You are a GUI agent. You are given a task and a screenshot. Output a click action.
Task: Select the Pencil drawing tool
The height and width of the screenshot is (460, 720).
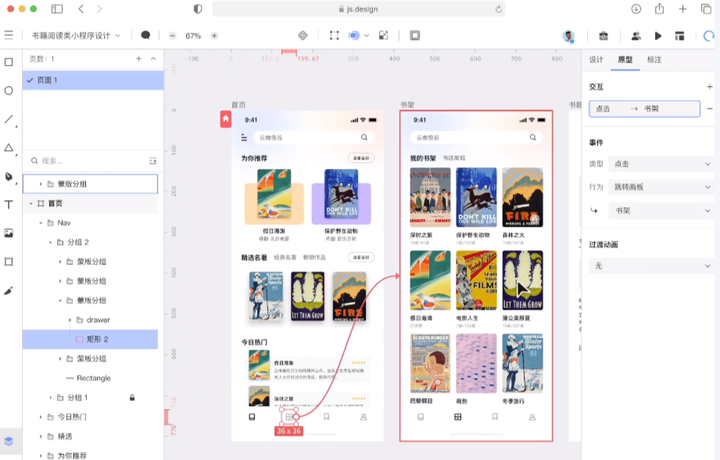tap(9, 291)
